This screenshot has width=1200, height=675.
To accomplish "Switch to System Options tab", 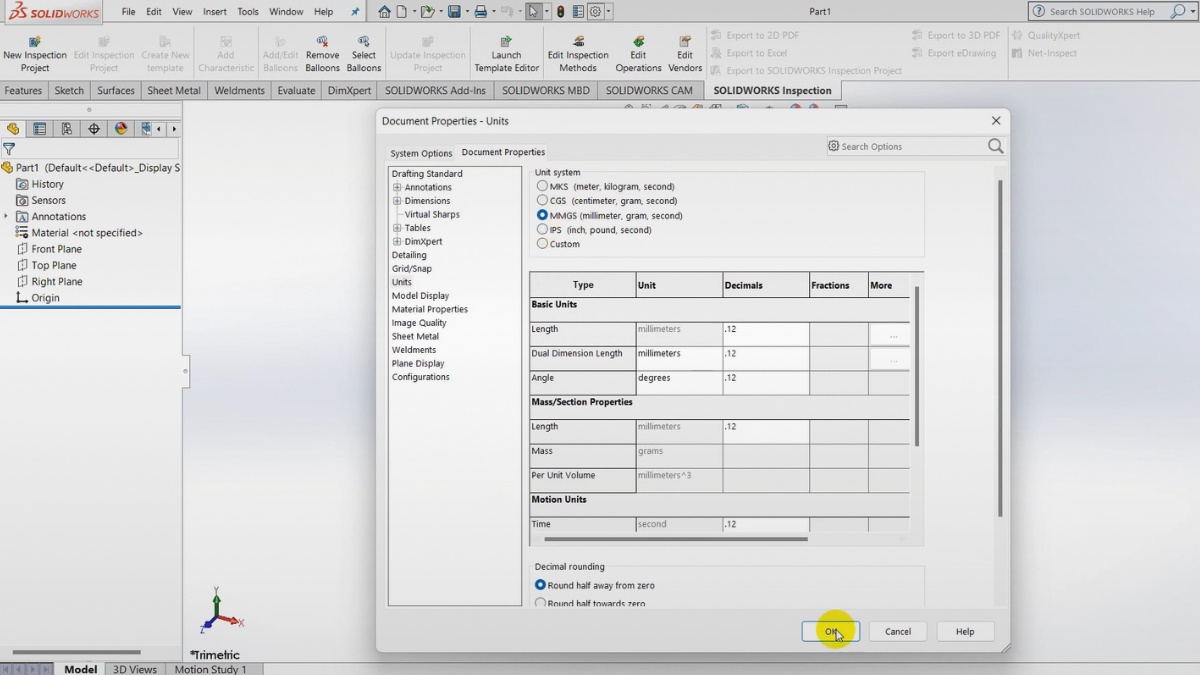I will 421,153.
